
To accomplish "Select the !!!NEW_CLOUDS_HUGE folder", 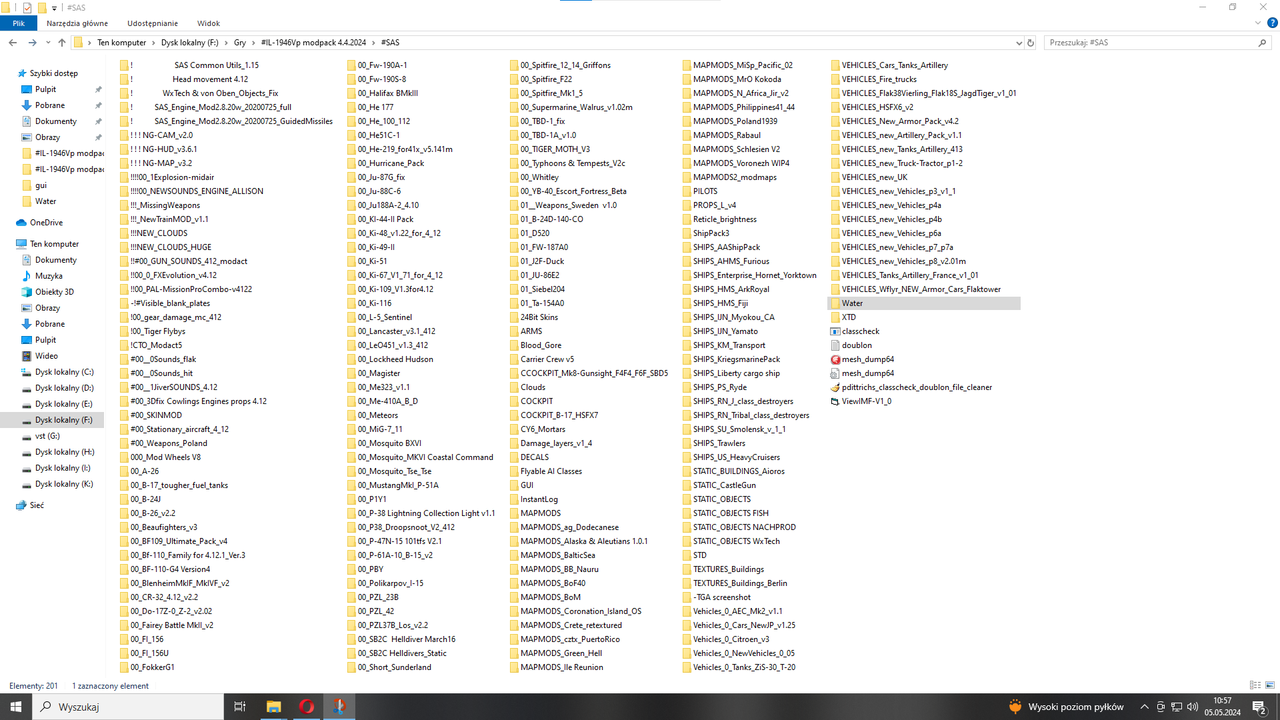I will (x=164, y=247).
